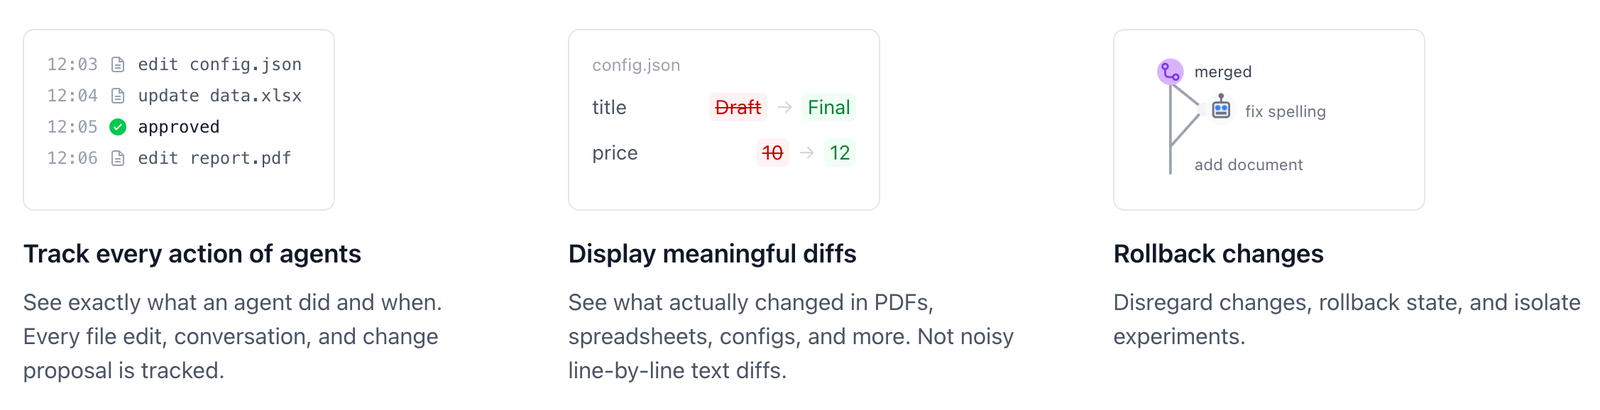Click the robot icon beside fix spelling

coord(1221,108)
